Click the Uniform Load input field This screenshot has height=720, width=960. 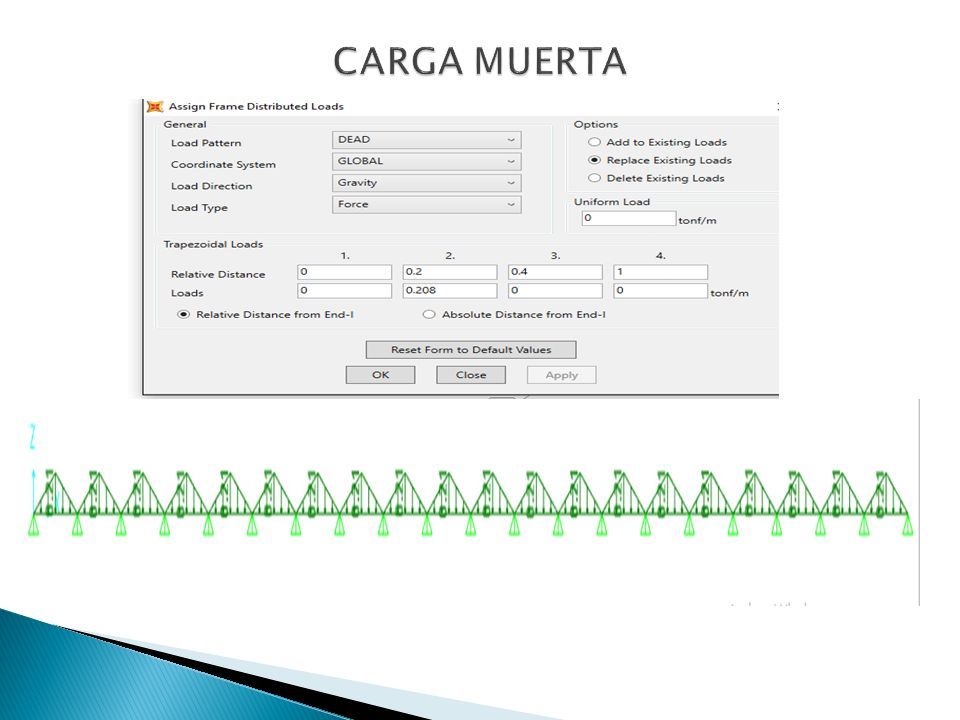click(629, 218)
